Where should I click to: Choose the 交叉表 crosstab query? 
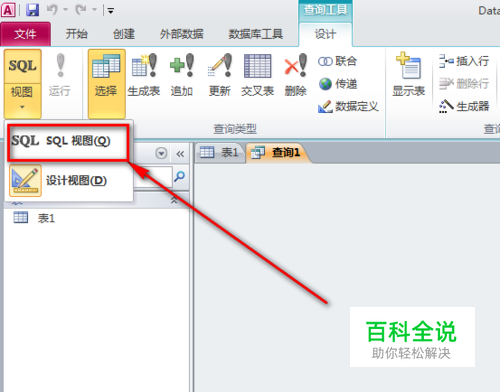258,76
